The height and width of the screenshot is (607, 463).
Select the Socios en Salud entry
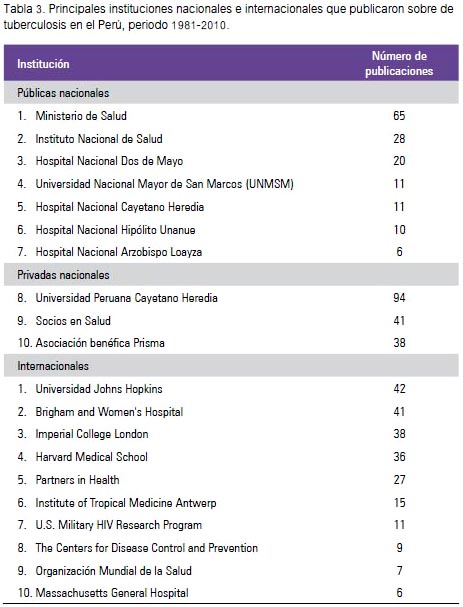pyautogui.click(x=73, y=321)
